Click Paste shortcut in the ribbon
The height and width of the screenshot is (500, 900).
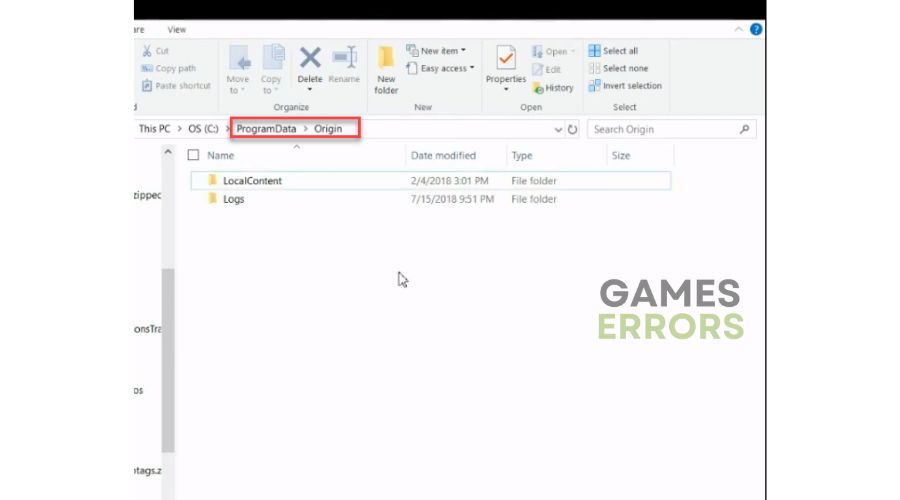tap(176, 86)
